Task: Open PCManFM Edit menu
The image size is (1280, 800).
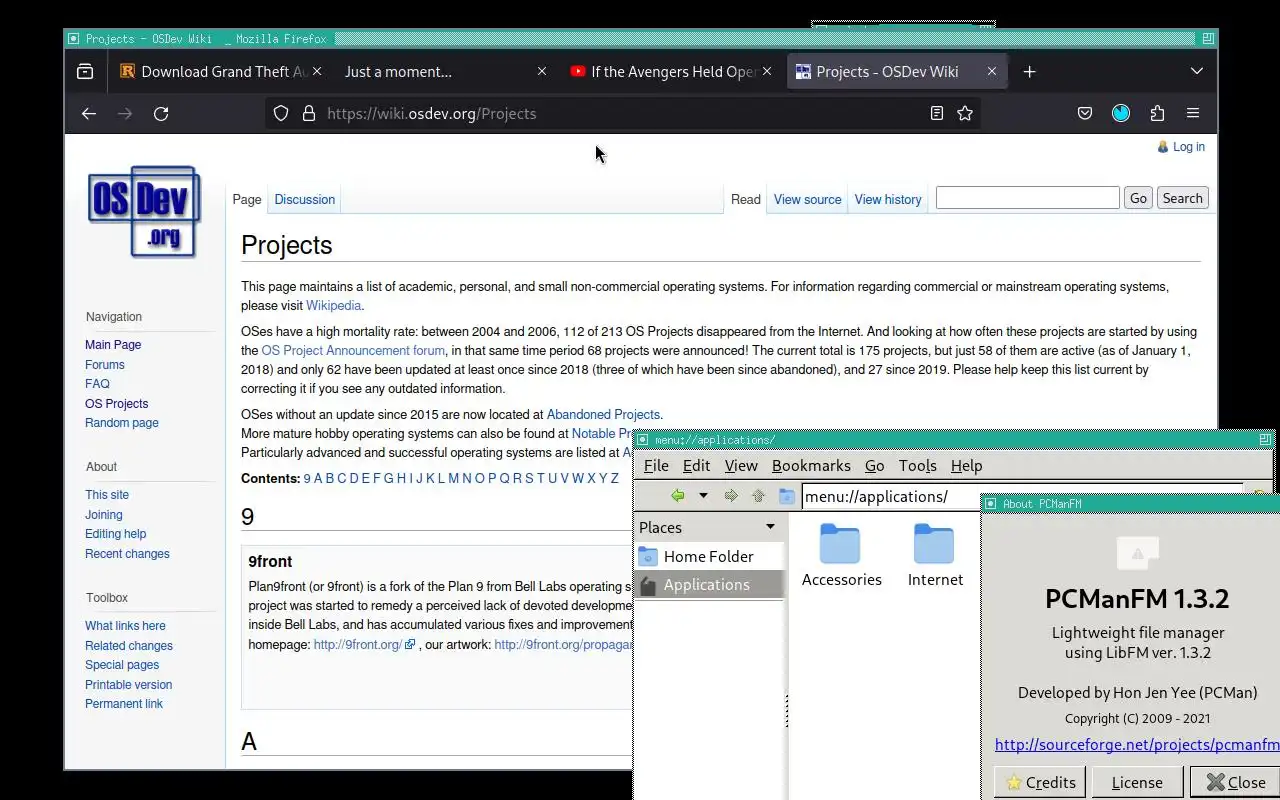Action: pyautogui.click(x=696, y=466)
